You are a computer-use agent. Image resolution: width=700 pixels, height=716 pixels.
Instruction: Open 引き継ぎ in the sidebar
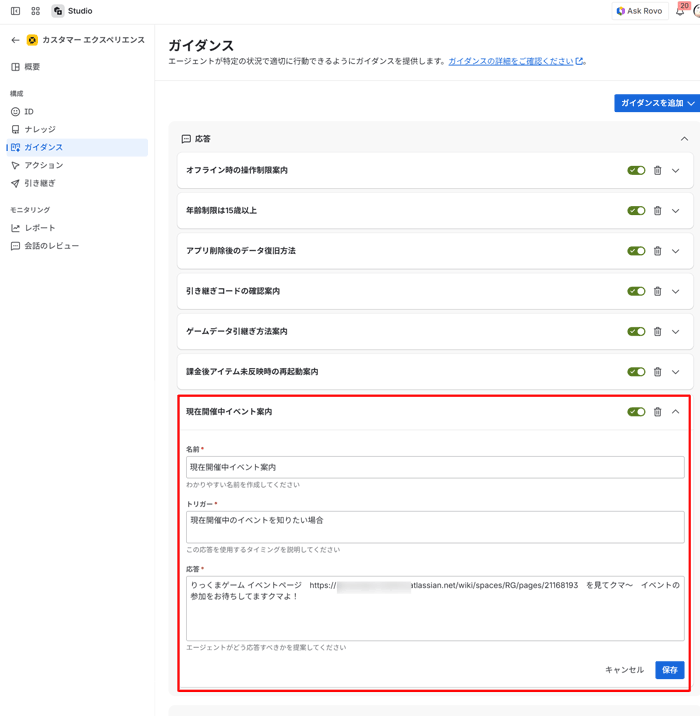(x=77, y=183)
